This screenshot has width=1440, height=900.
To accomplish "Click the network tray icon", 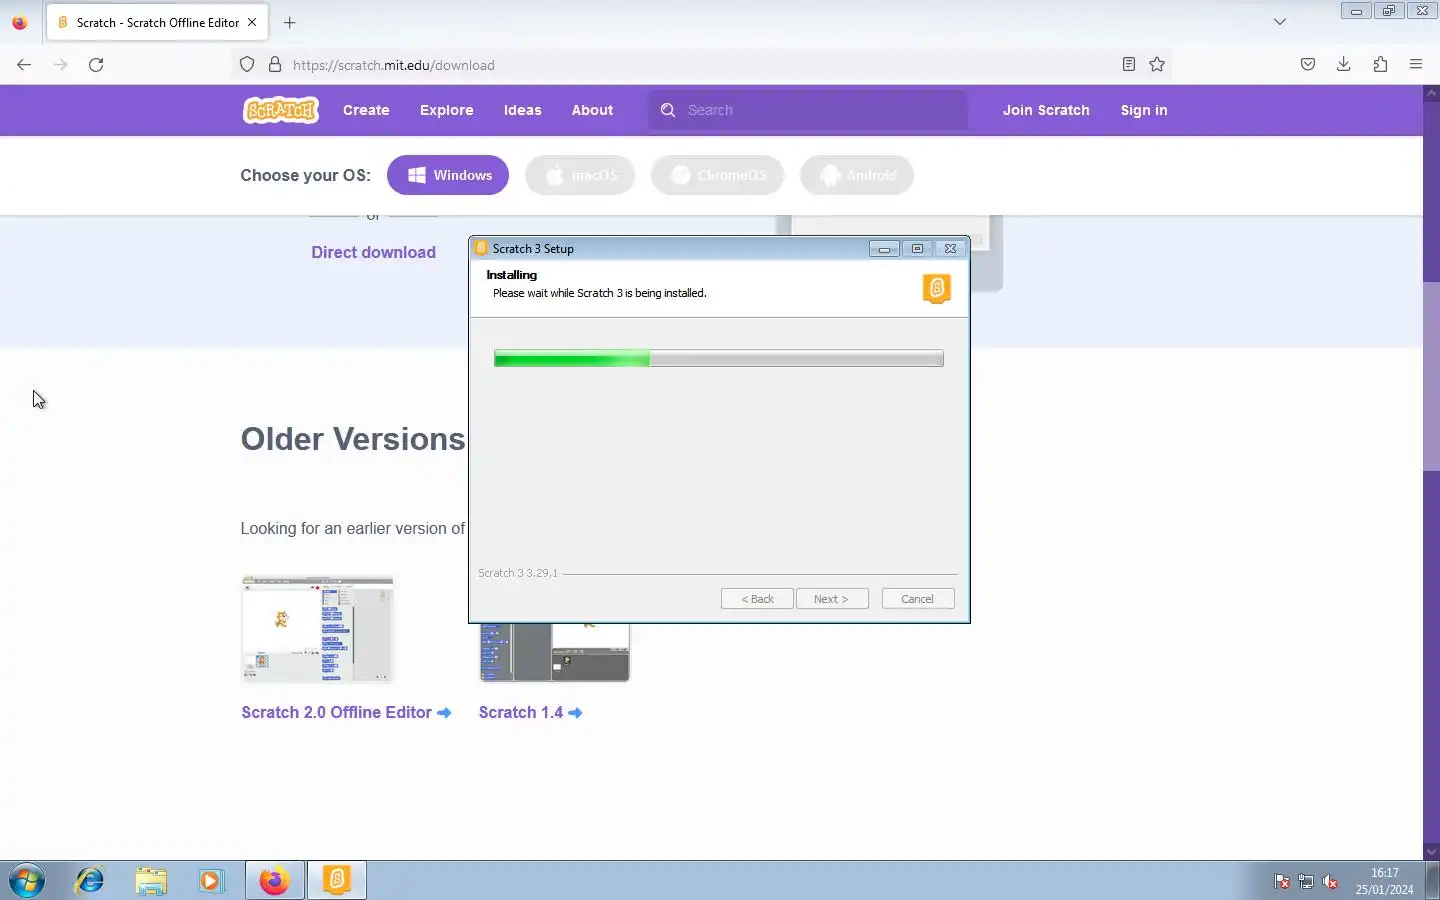I will click(x=1306, y=881).
